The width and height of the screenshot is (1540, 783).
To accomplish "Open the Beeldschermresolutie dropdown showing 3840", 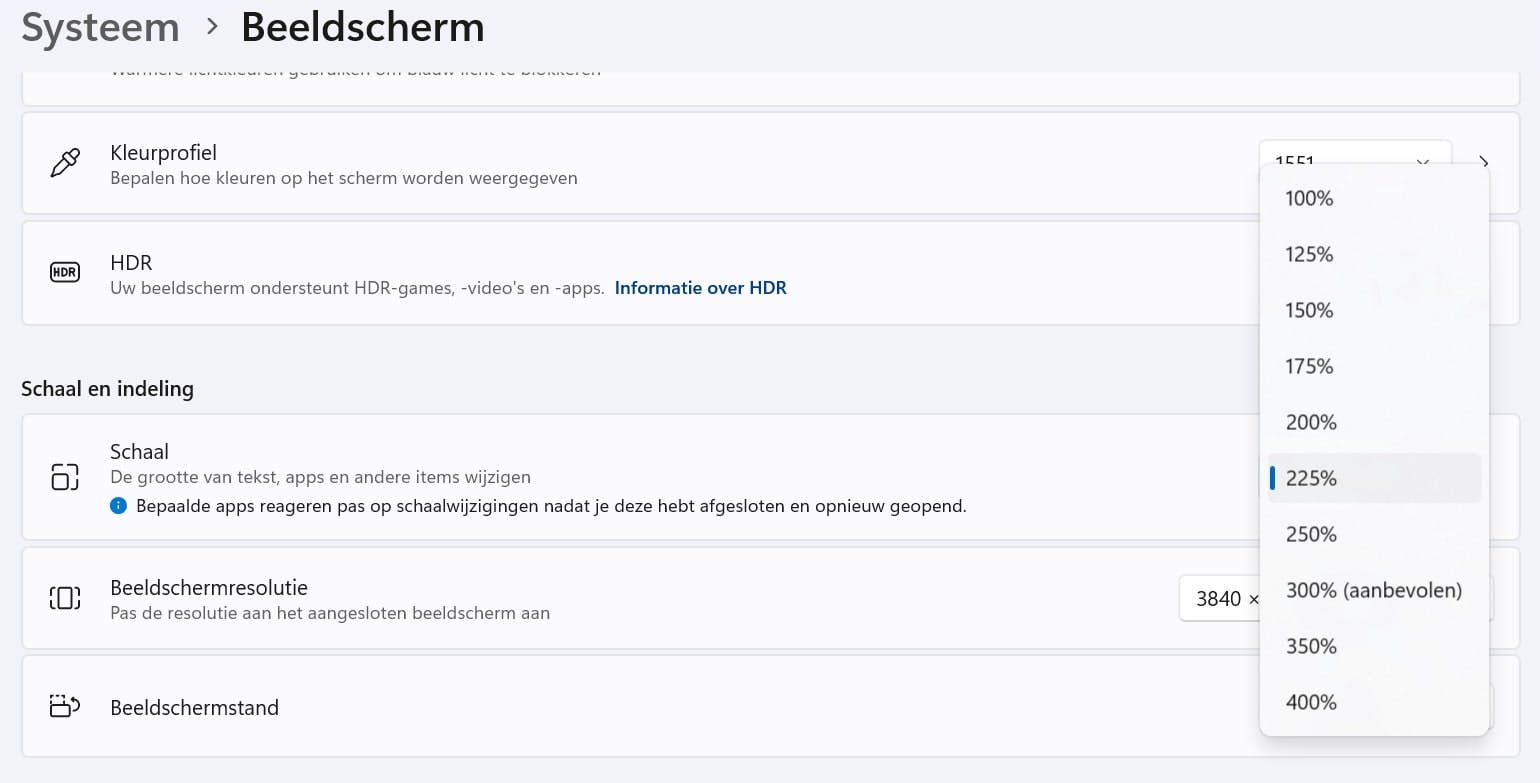I will click(x=1220, y=599).
